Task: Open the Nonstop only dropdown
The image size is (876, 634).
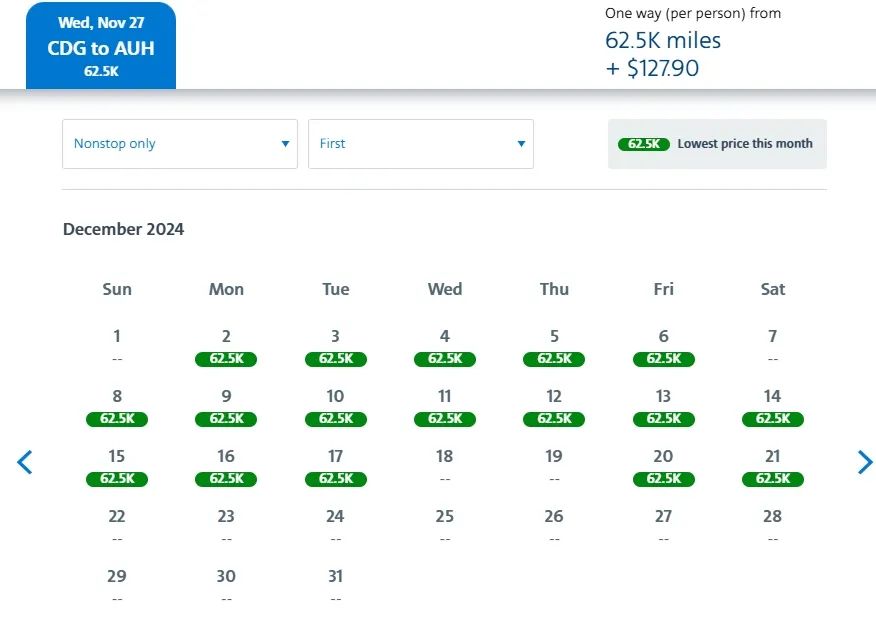Action: (180, 144)
